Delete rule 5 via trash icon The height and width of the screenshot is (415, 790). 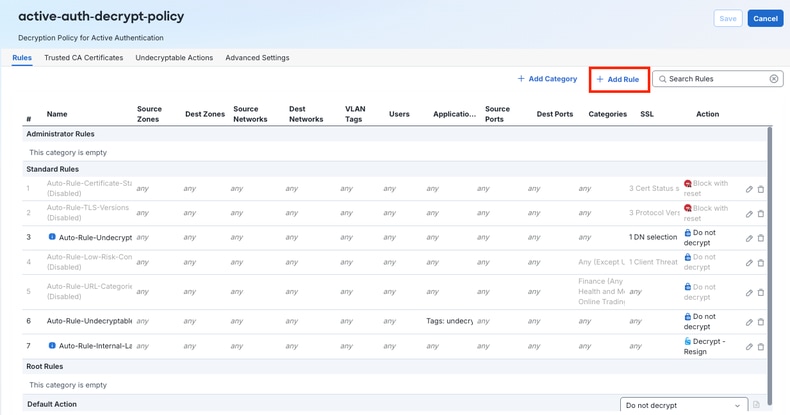tap(761, 293)
